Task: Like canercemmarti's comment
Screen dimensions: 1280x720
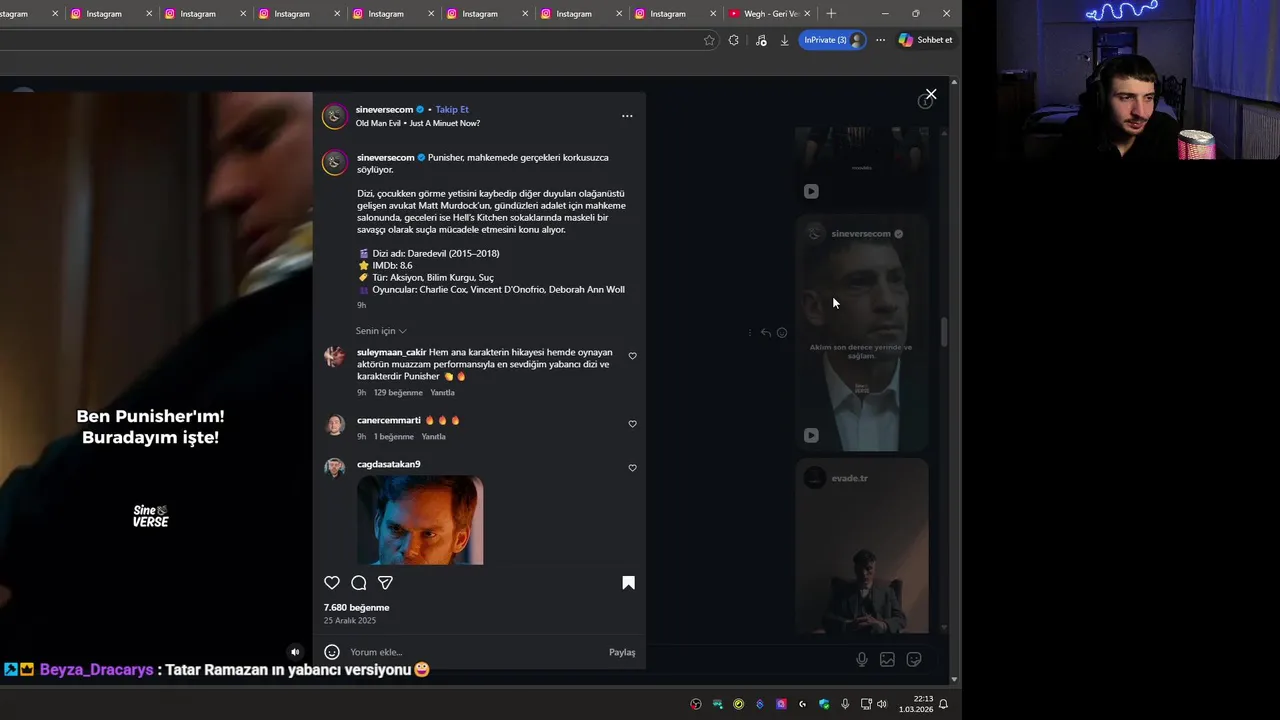Action: pos(632,424)
